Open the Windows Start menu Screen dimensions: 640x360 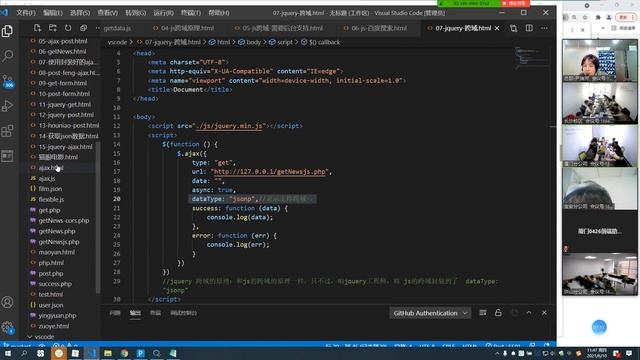tap(8, 353)
